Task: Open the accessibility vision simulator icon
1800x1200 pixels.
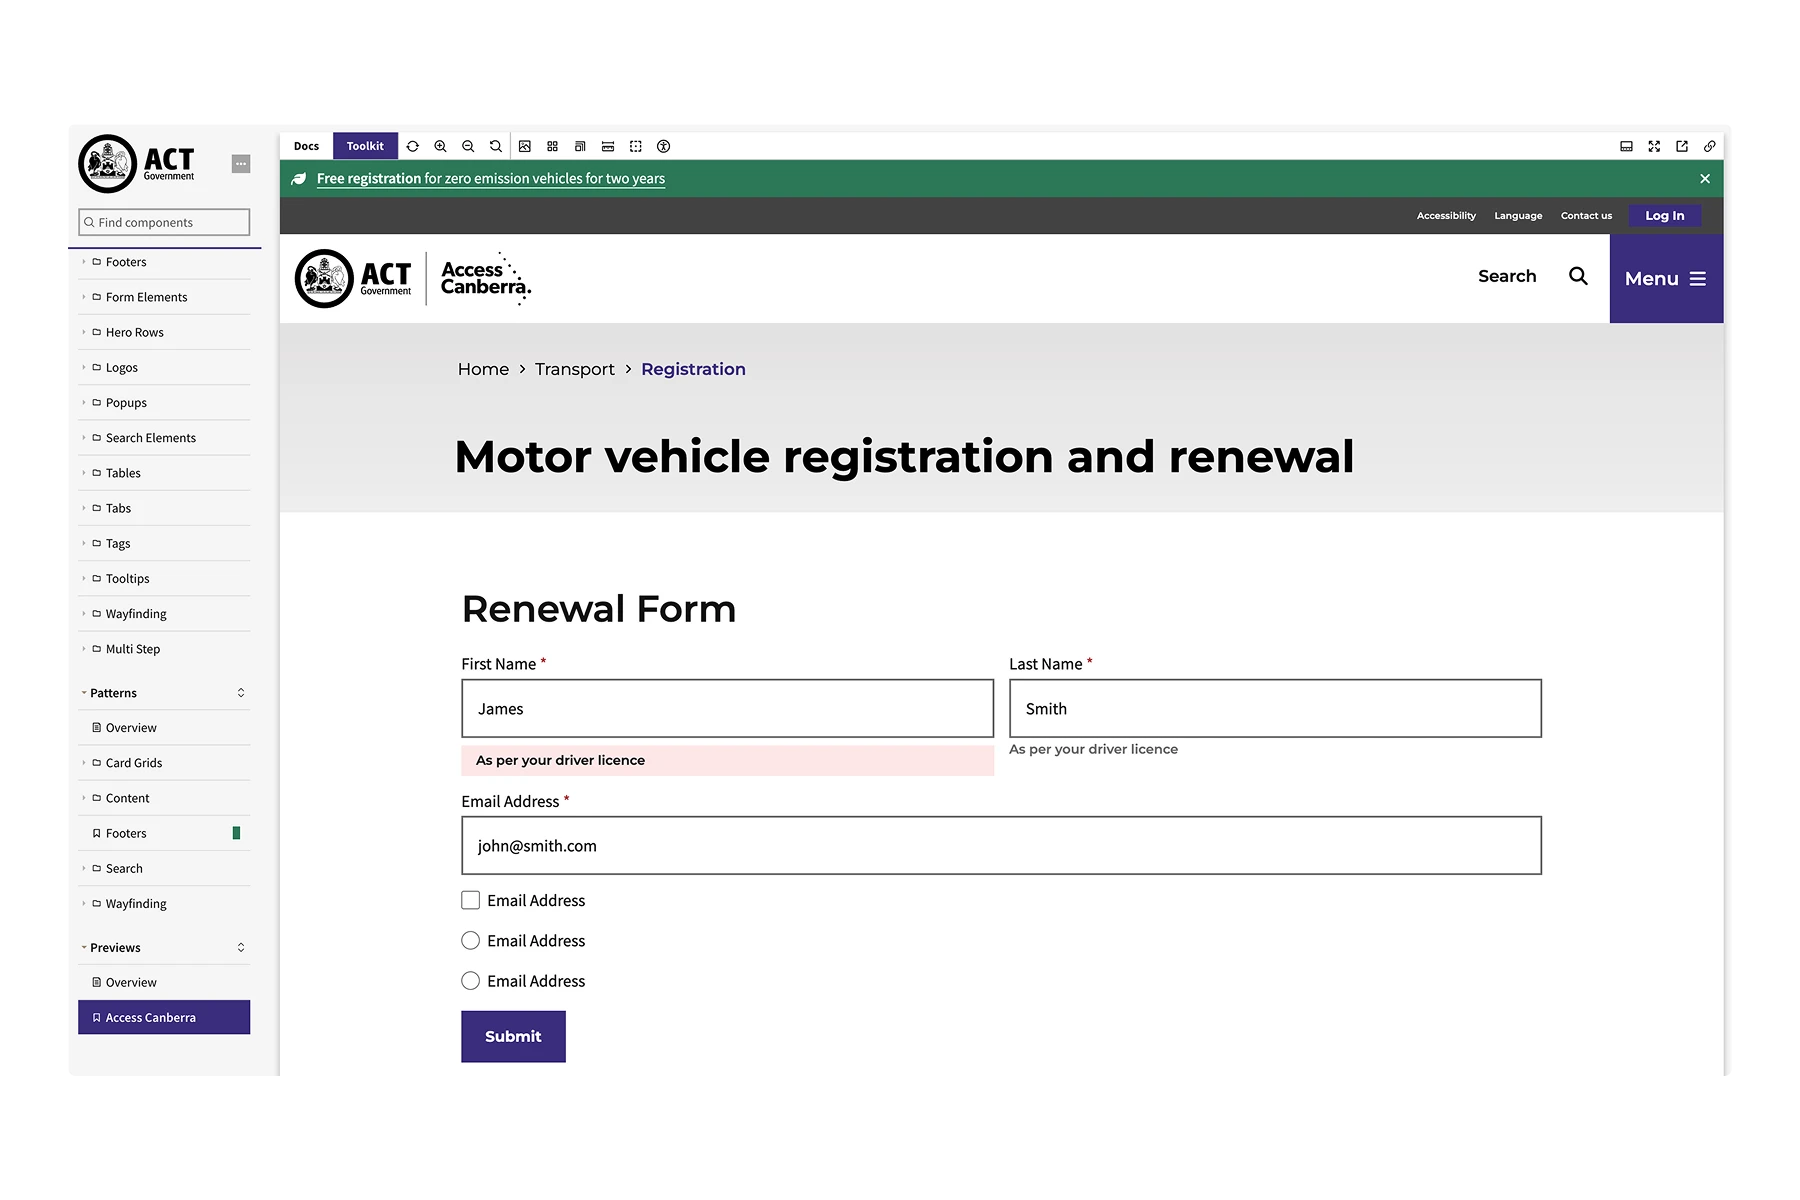Action: (x=663, y=146)
